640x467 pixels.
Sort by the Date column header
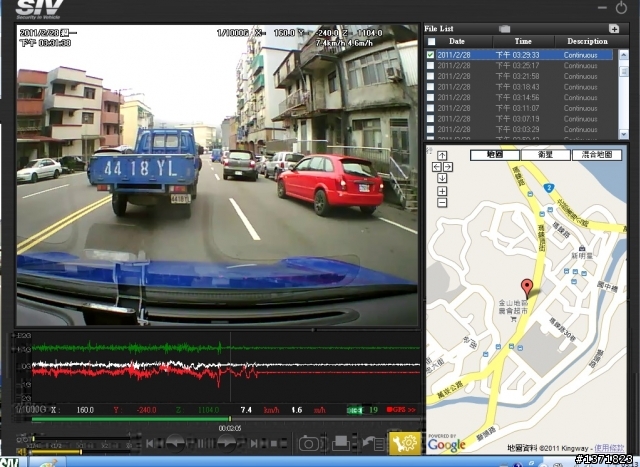(457, 41)
